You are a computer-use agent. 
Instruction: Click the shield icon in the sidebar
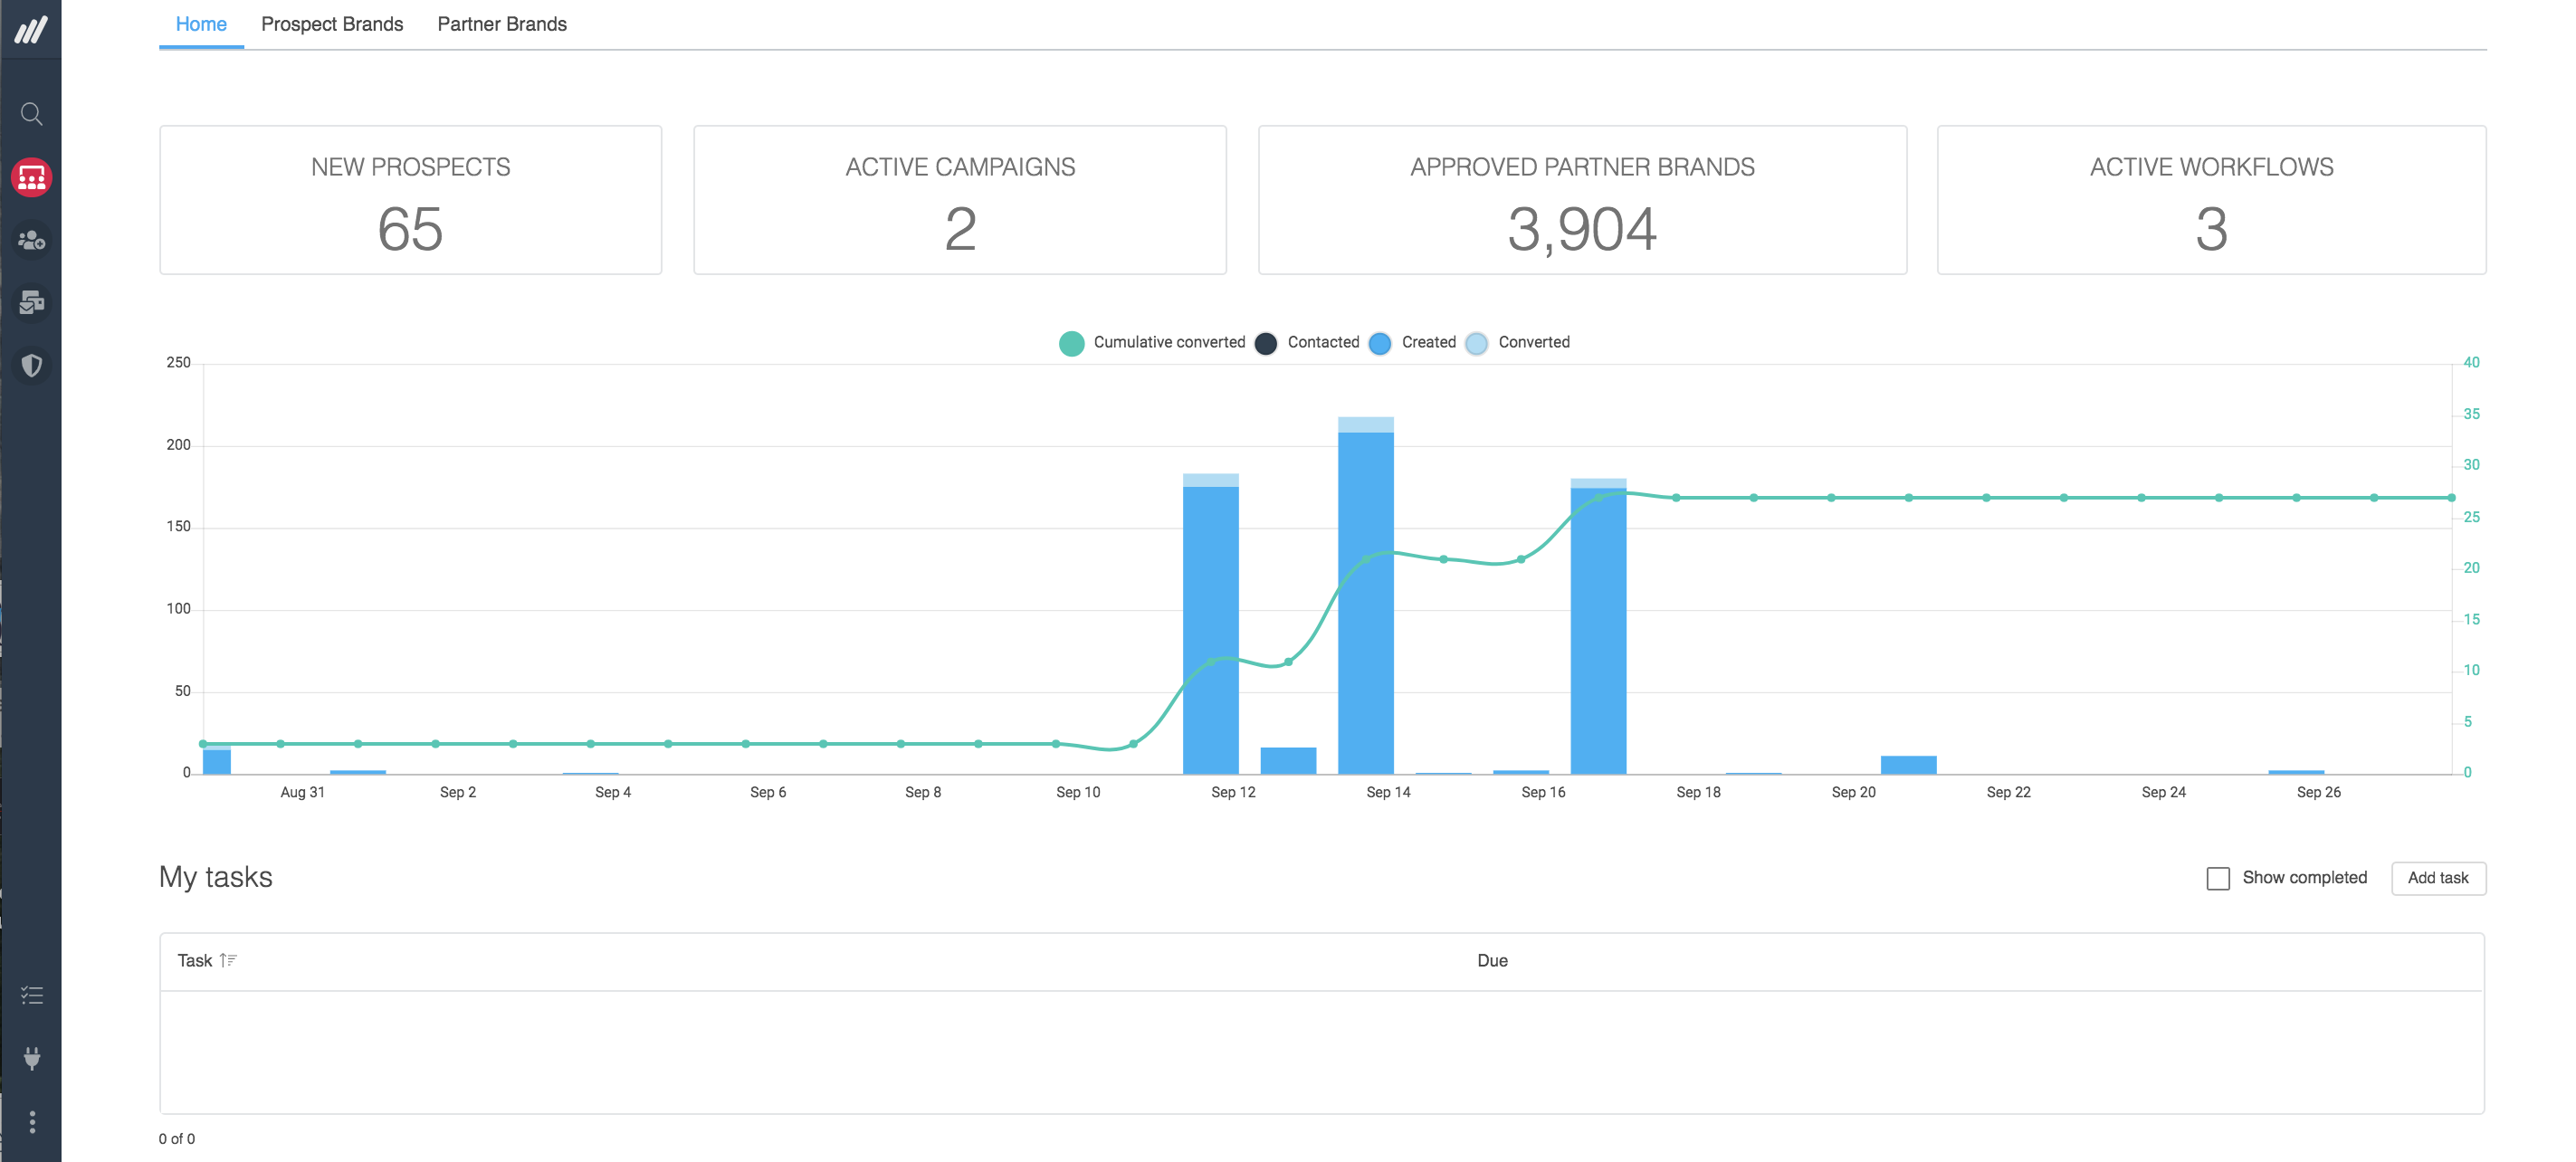pos(31,365)
